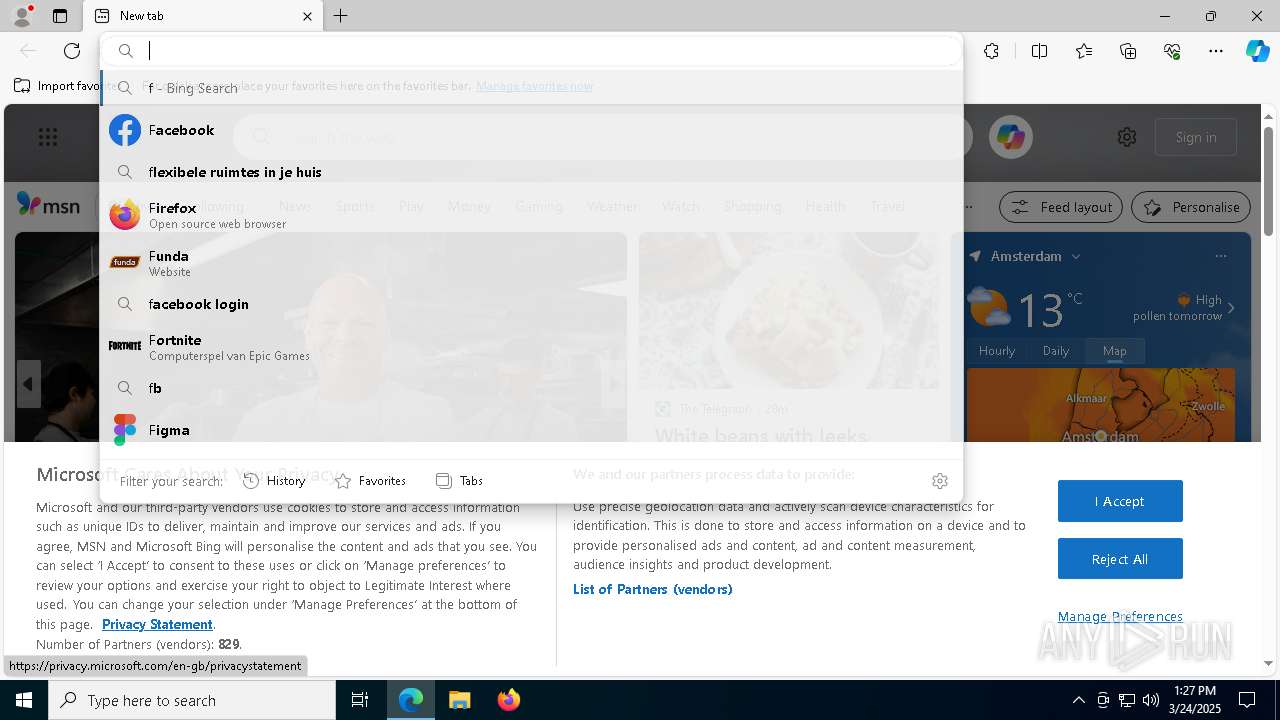Switch weather card to Hourly tab
Screen dimensions: 1280x720
click(997, 351)
